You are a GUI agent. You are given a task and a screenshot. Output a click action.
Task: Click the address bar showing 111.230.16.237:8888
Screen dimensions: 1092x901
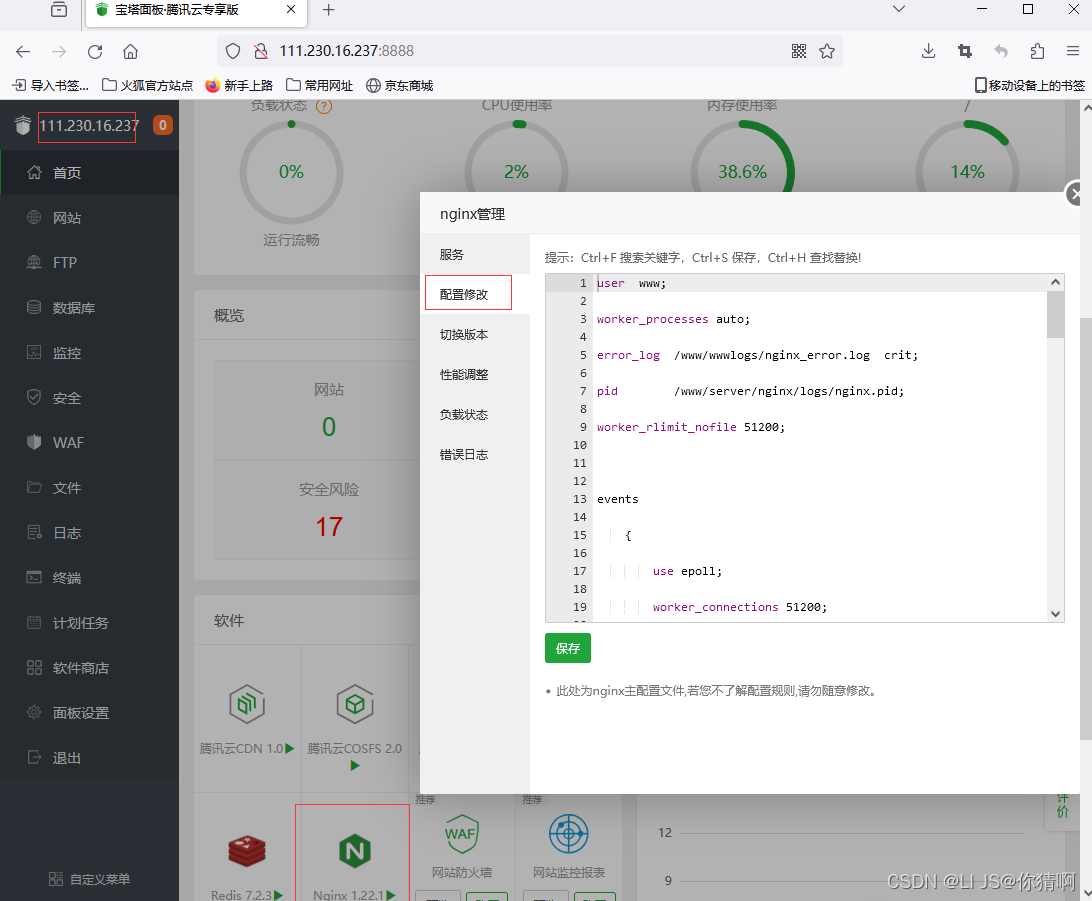pyautogui.click(x=400, y=51)
